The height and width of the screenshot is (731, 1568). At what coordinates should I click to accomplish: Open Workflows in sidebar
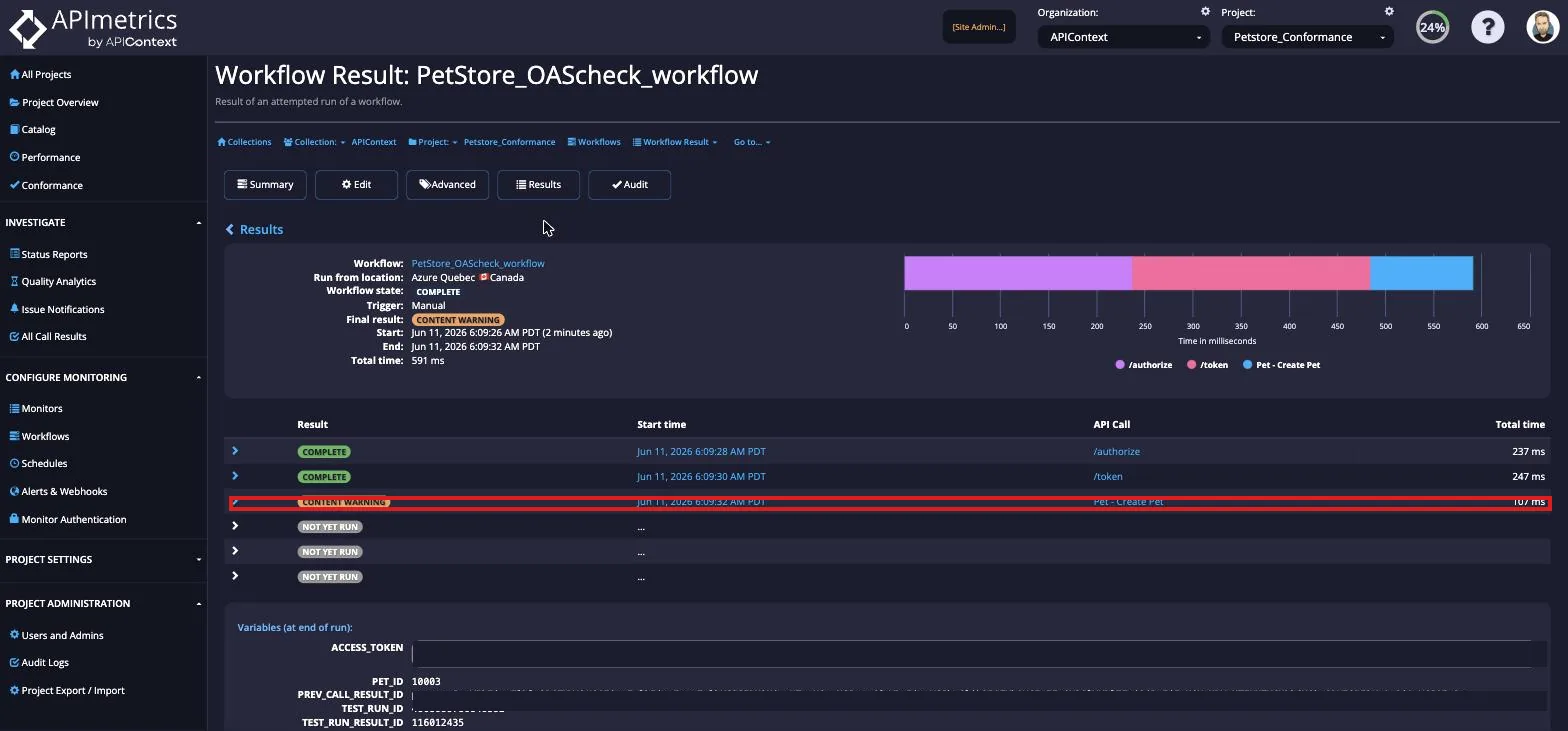pos(39,436)
